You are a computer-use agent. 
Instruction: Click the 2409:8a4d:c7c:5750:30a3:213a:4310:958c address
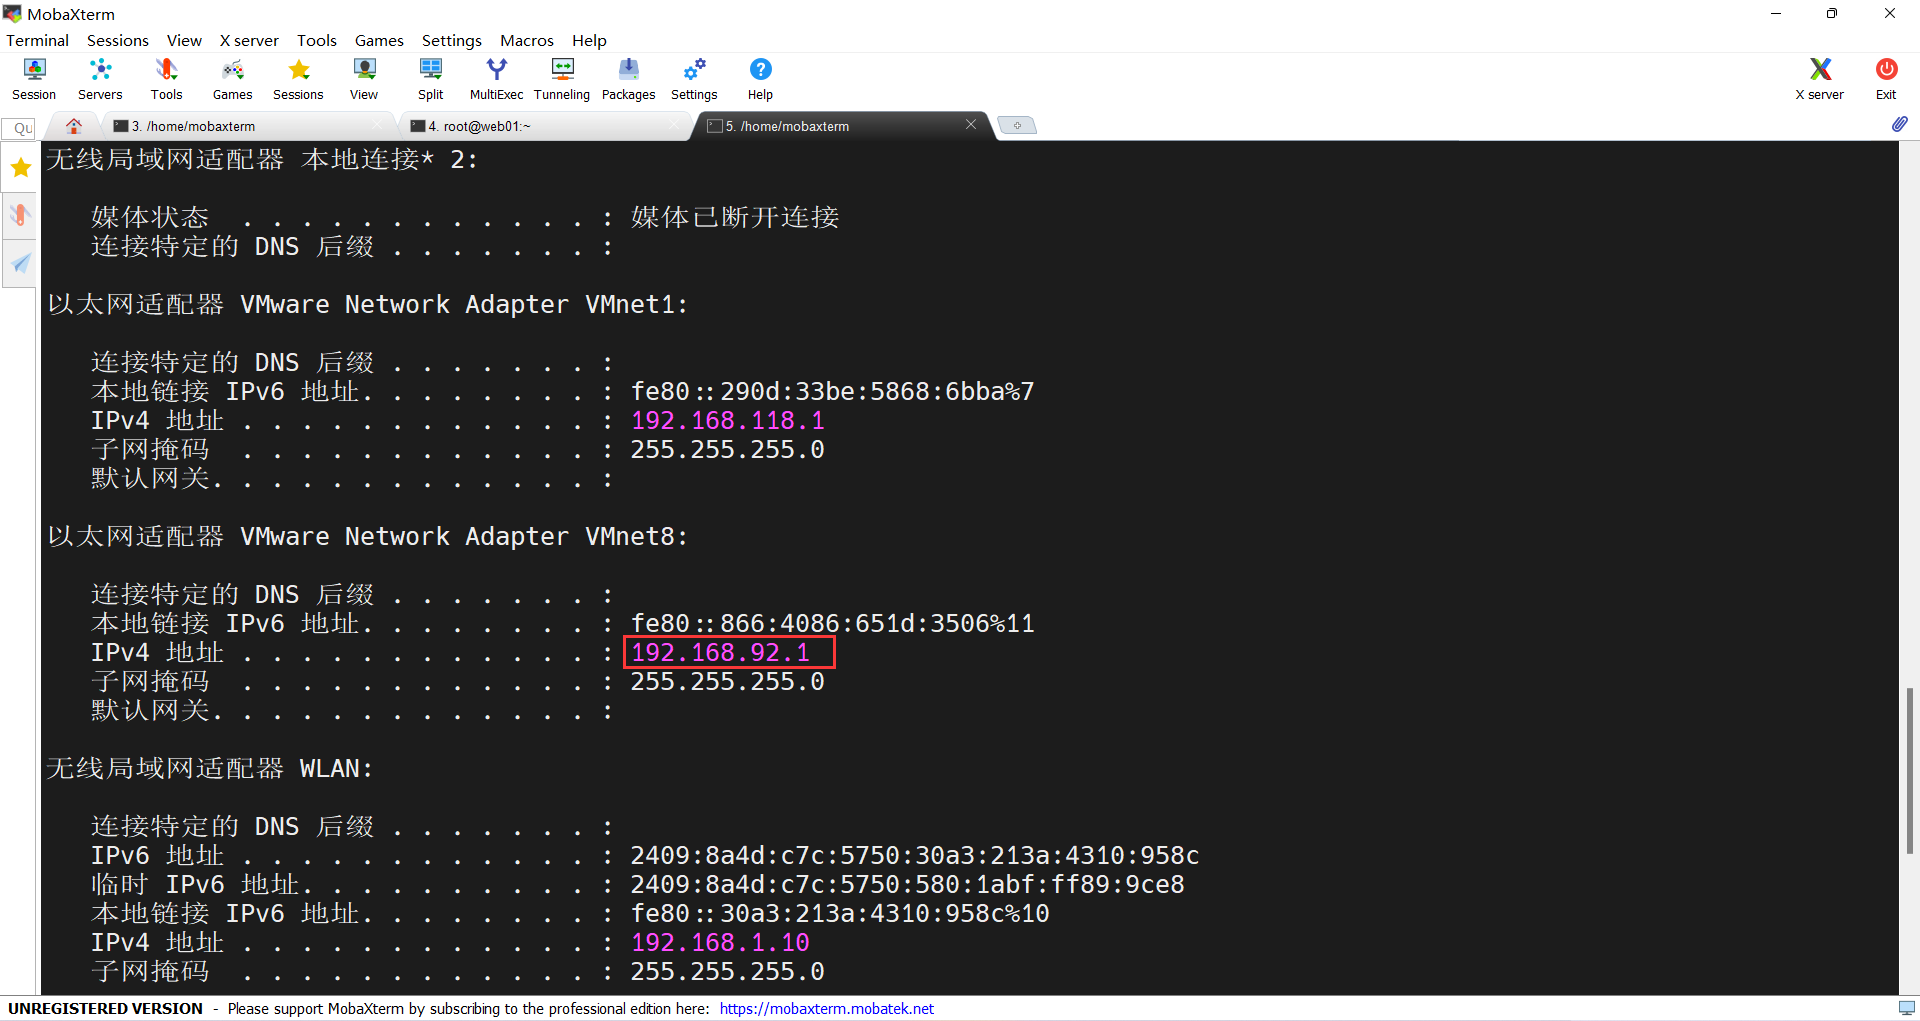coord(914,855)
